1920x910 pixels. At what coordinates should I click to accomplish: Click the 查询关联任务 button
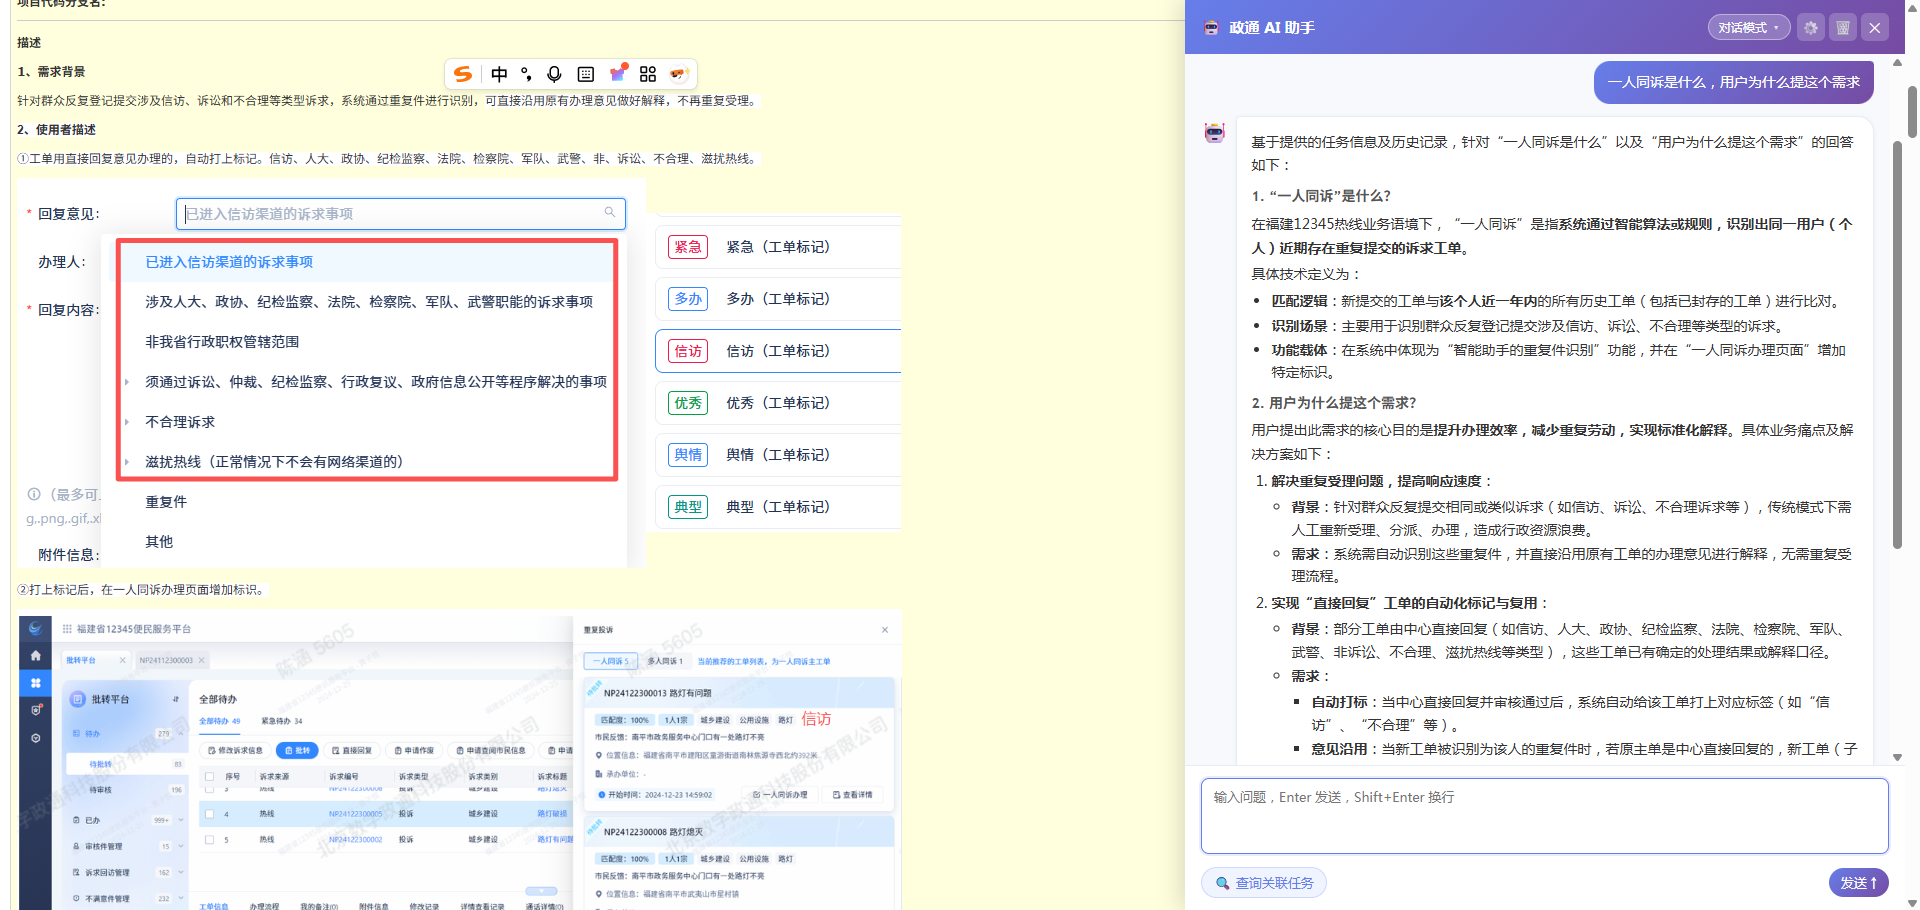[1264, 883]
